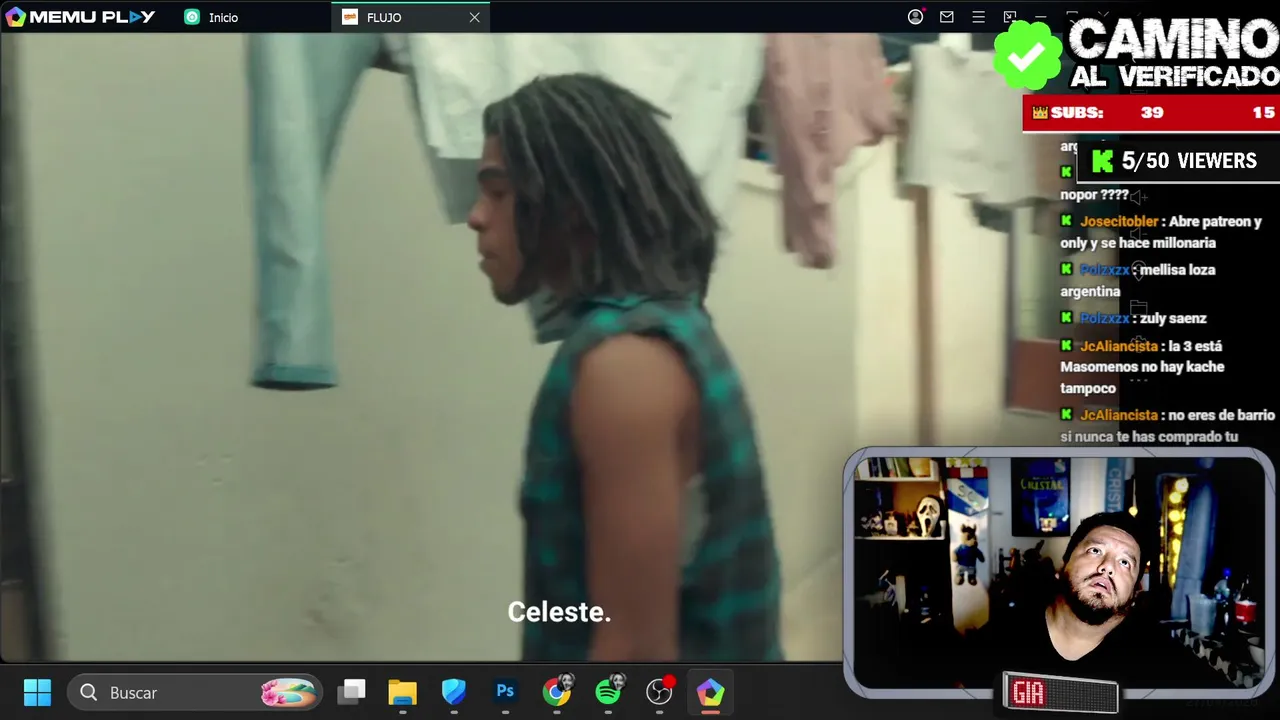Click the 'Abre patreon' chat message
This screenshot has height=720, width=1280.
click(1161, 232)
